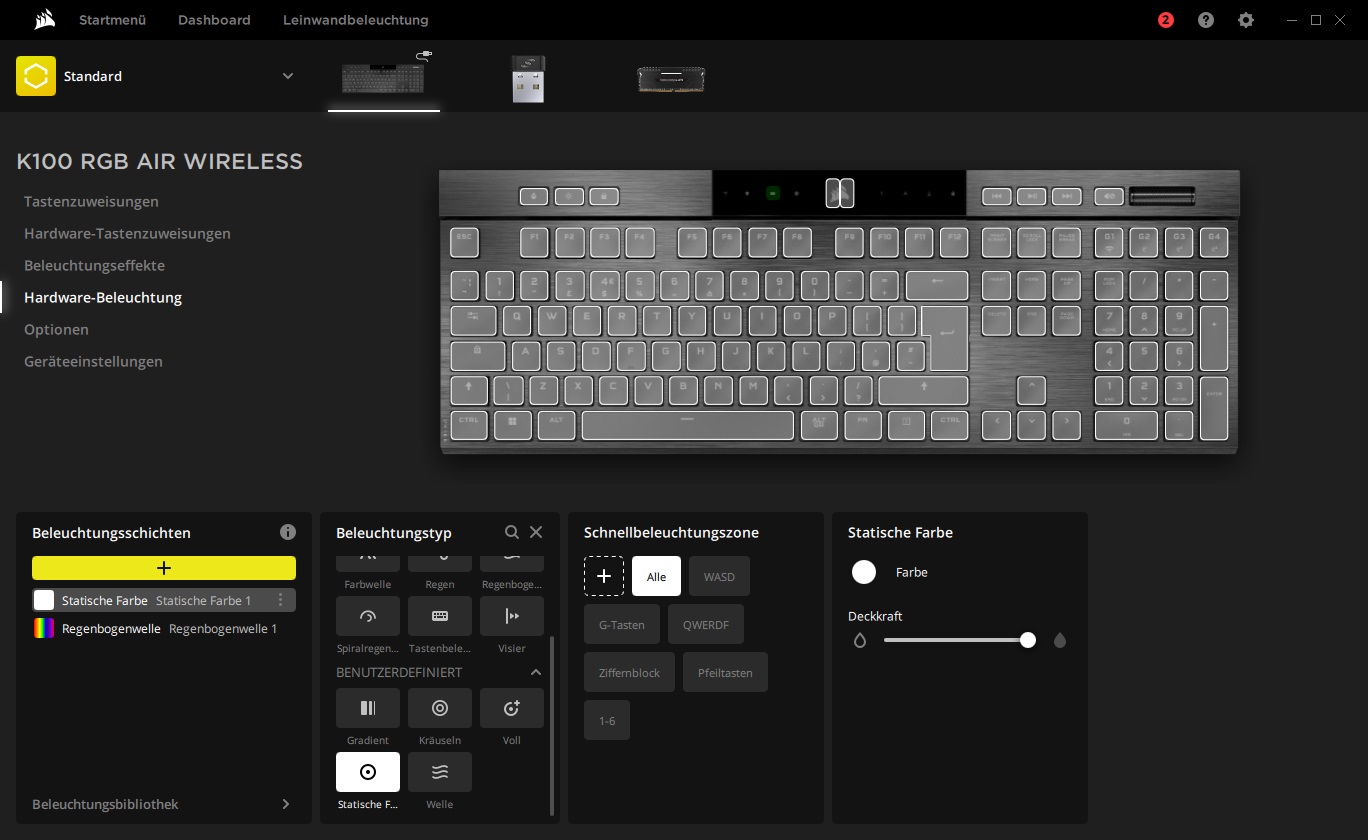Select the RAM memory module device

[x=671, y=79]
